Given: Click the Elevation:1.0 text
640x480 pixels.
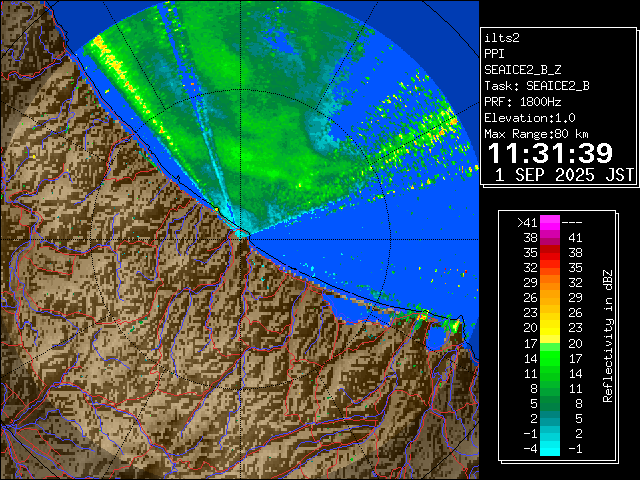Looking at the screenshot, I should [x=529, y=118].
